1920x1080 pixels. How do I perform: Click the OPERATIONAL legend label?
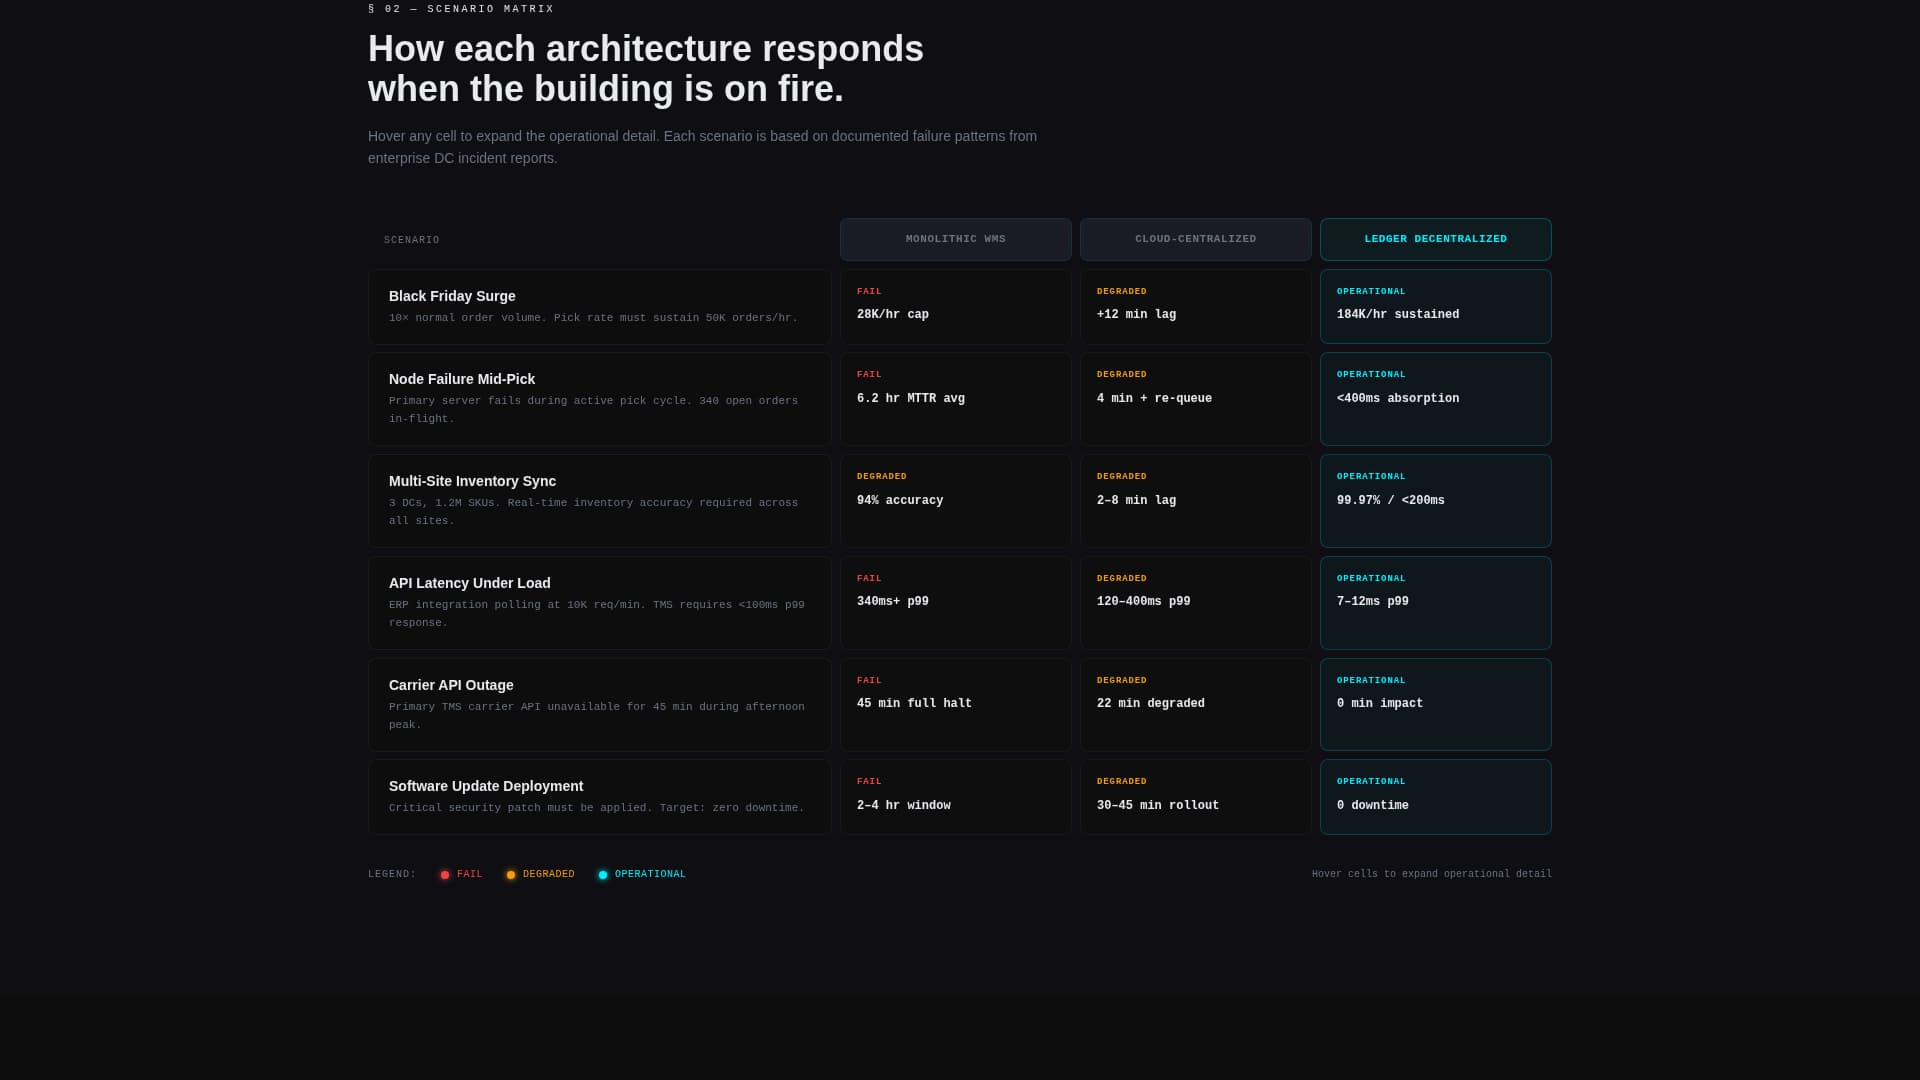tap(650, 874)
